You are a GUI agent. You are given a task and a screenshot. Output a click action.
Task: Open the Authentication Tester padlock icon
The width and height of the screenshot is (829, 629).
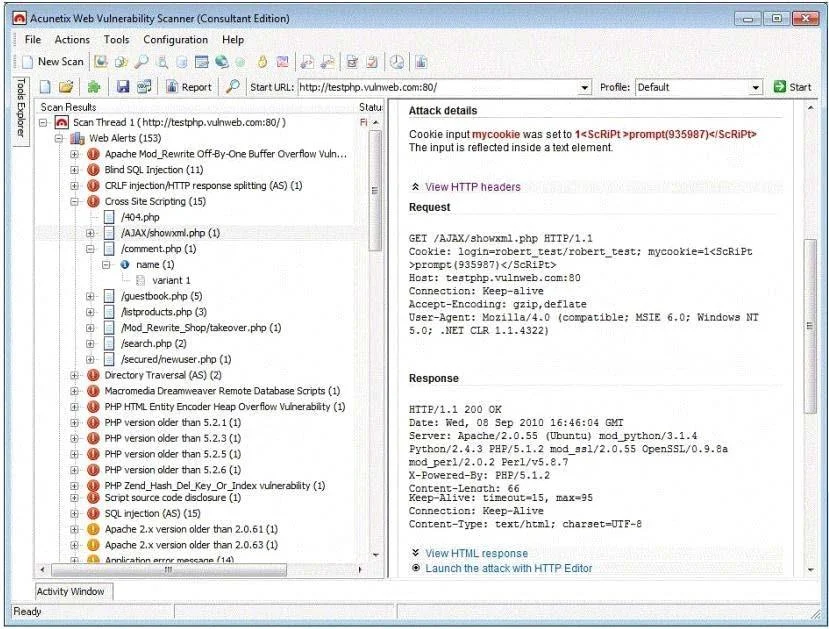click(262, 62)
